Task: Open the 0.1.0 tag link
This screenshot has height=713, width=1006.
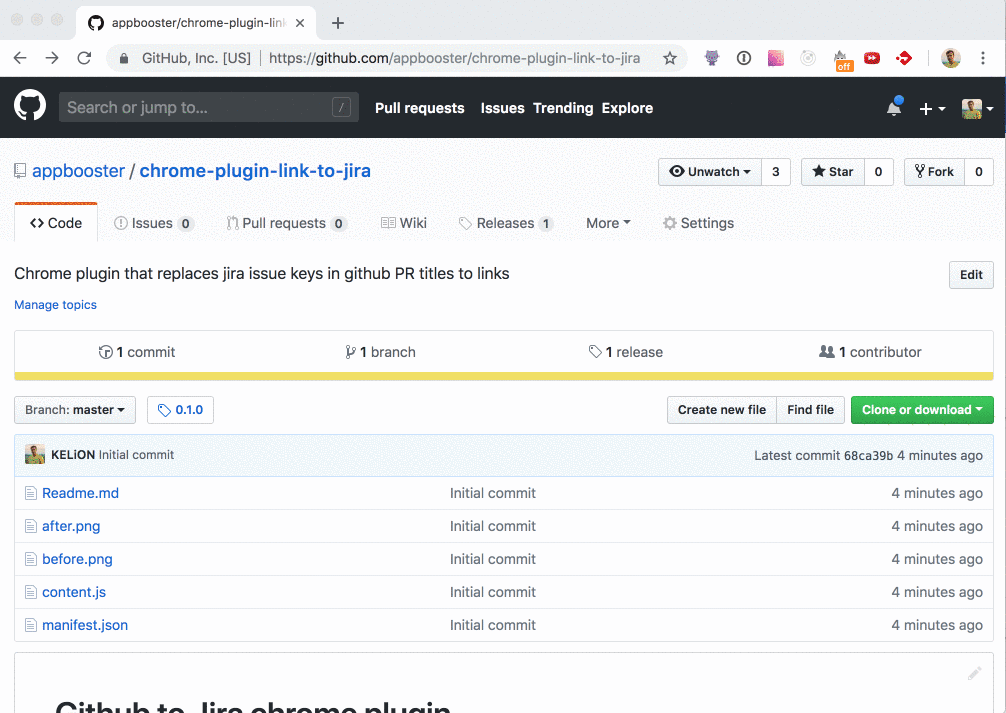Action: click(x=180, y=410)
